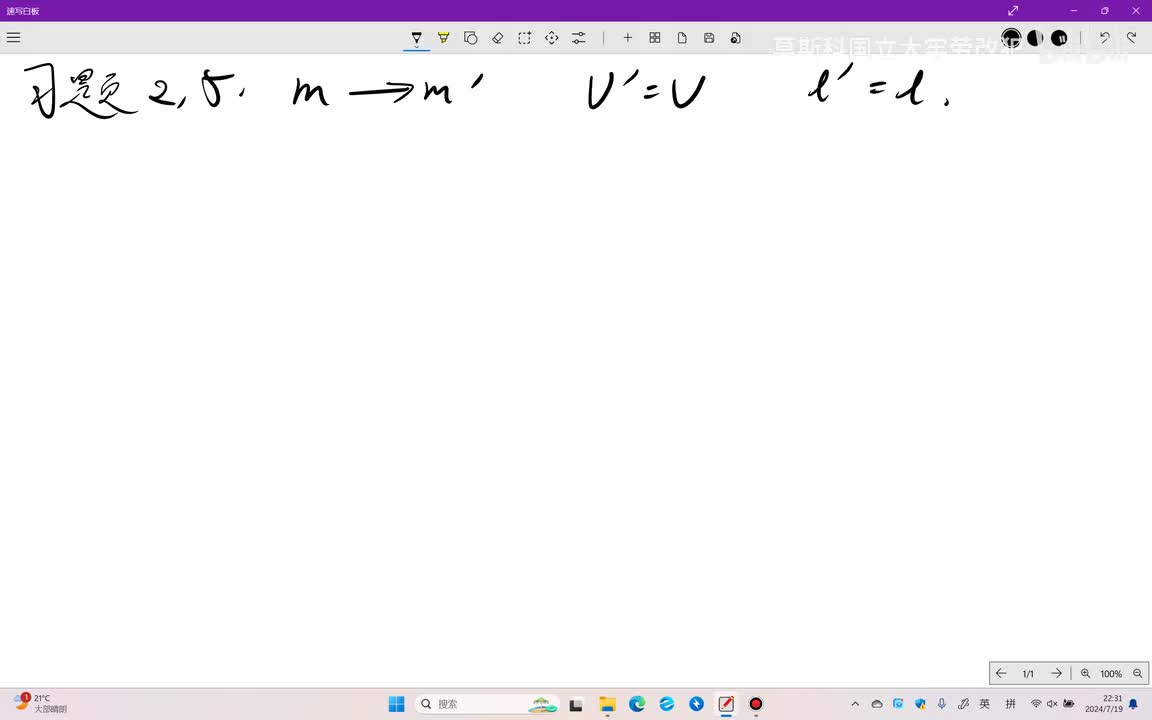Click the muted volume tray icon
Screen dimensions: 1152x720
click(1052, 704)
